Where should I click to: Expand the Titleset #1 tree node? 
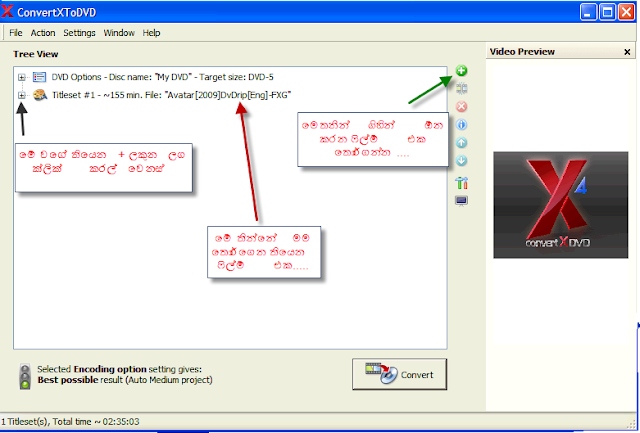click(22, 95)
